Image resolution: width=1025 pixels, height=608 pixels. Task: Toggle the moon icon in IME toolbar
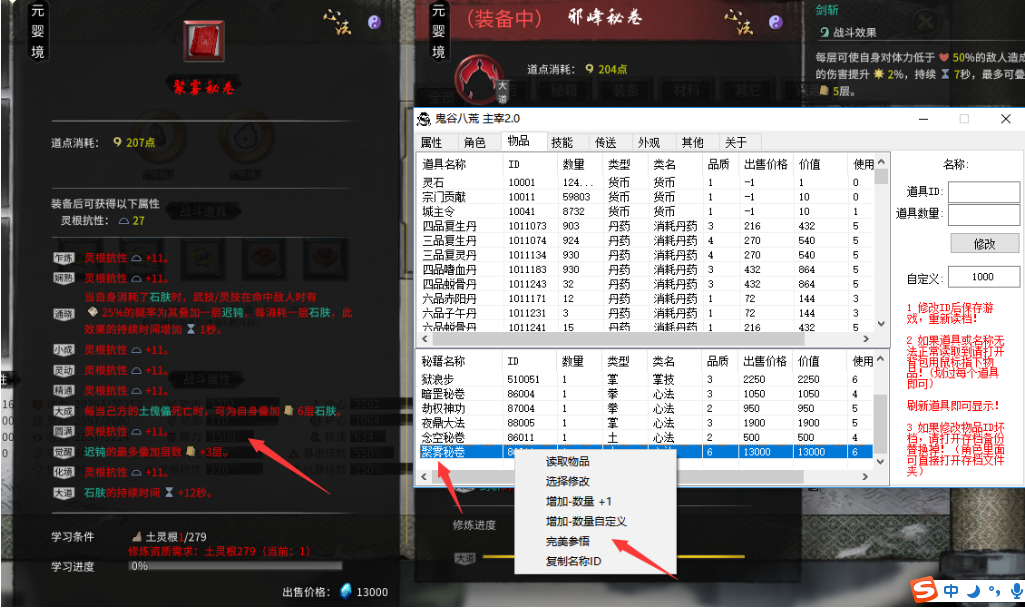tap(973, 592)
